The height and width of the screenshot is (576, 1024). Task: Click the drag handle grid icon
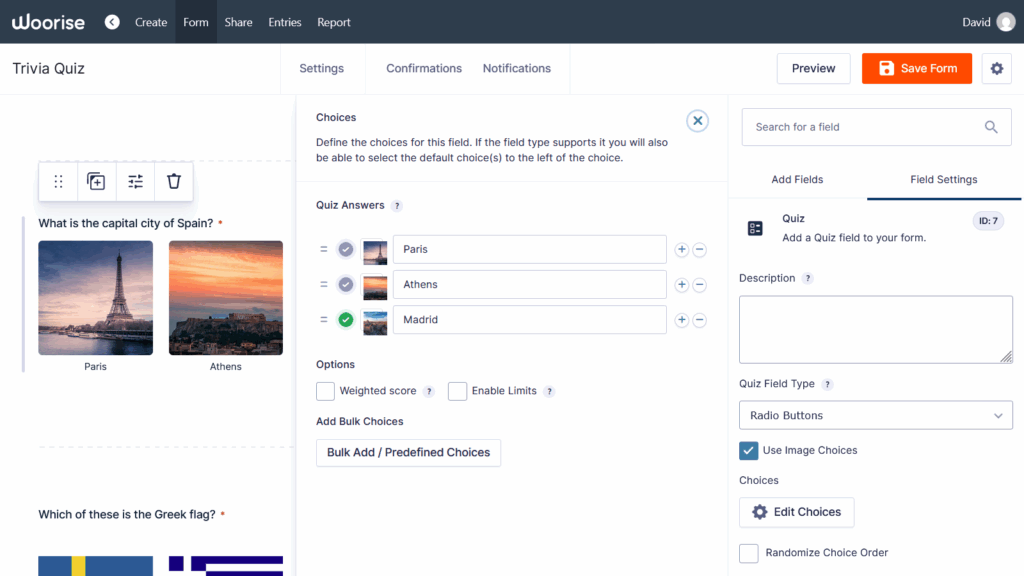[58, 181]
